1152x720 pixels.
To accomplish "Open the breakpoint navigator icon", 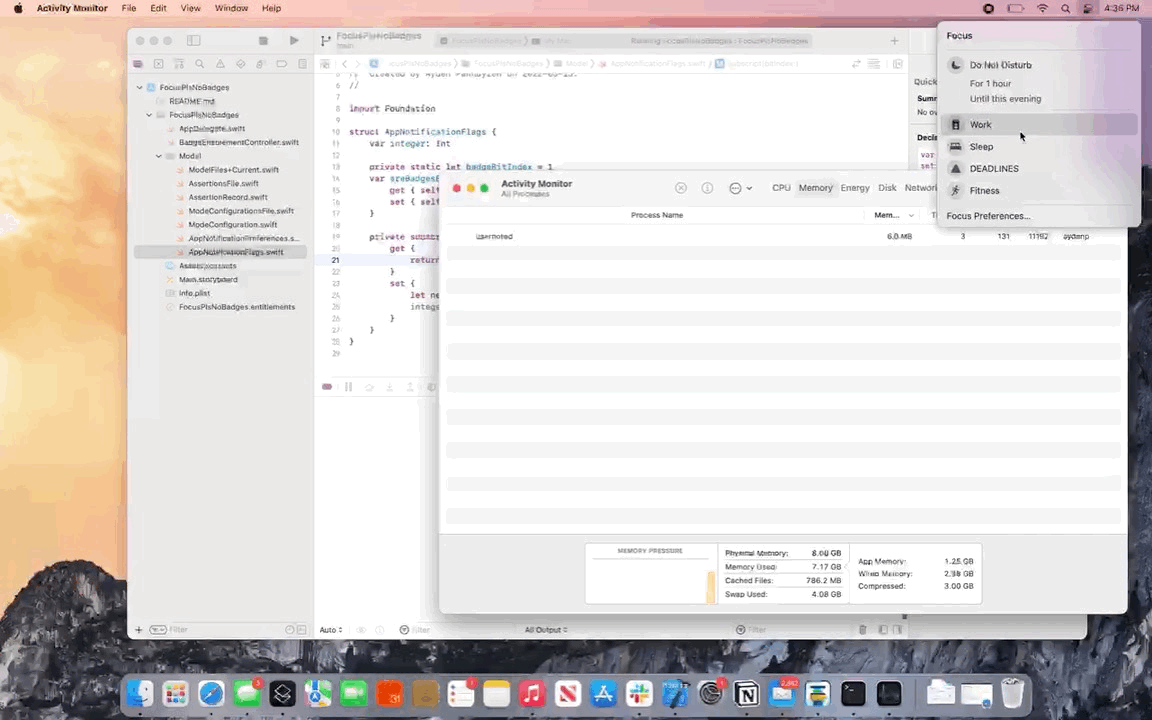I will 281,64.
